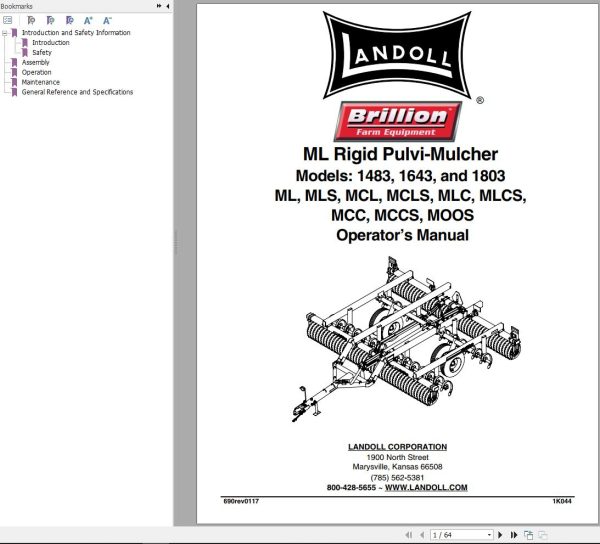600x544 pixels.
Task: Collapse the bookmarks panel with the left arrow
Action: [168, 6]
